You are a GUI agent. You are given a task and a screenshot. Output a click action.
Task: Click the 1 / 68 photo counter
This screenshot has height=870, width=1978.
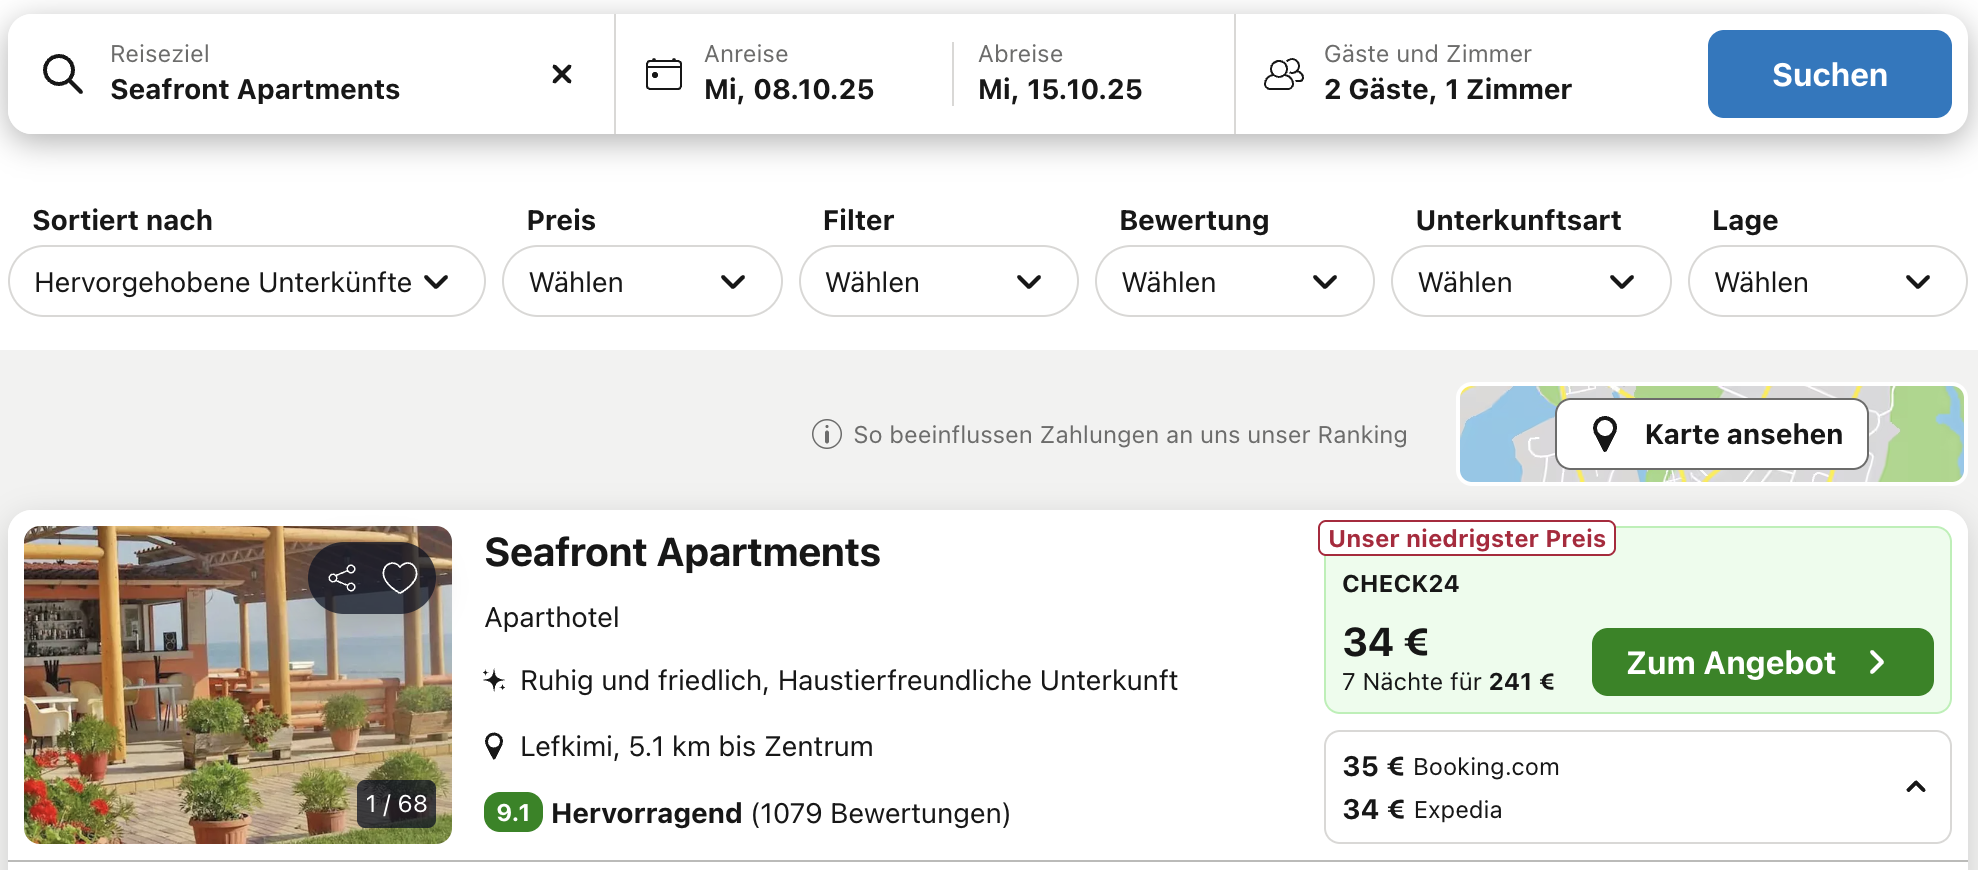(x=396, y=804)
